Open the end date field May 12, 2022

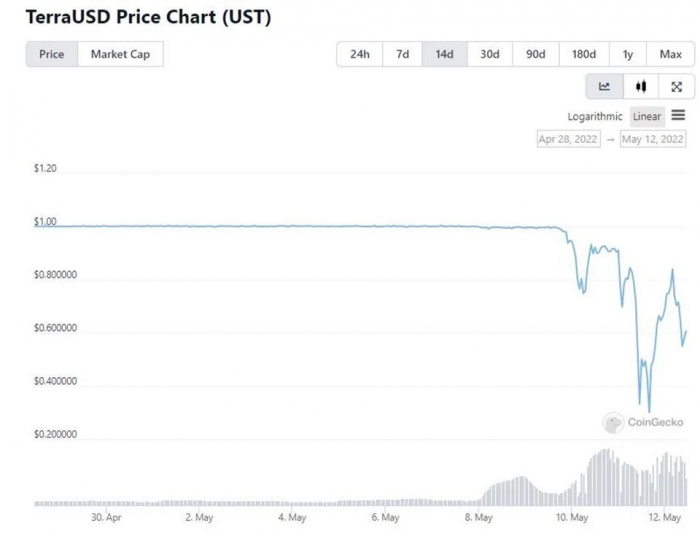pyautogui.click(x=652, y=140)
